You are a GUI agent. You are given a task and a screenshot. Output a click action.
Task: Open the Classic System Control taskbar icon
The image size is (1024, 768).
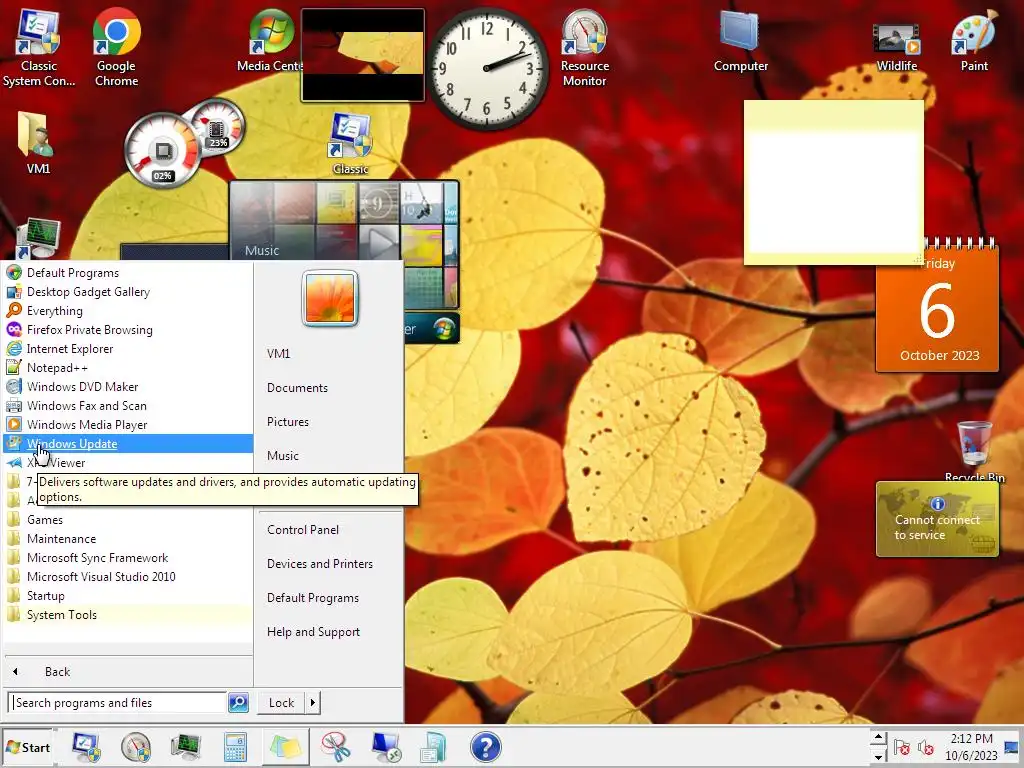(86, 747)
